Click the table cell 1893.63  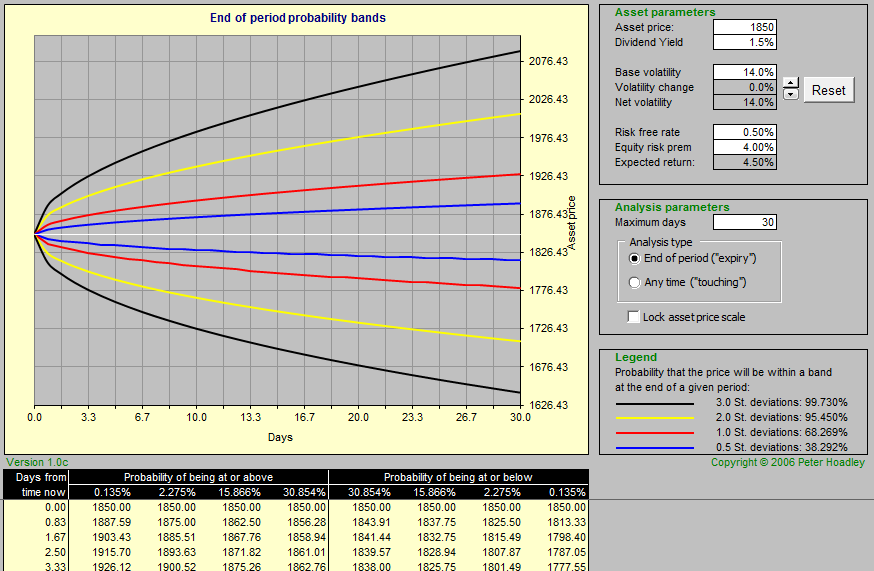[x=177, y=553]
